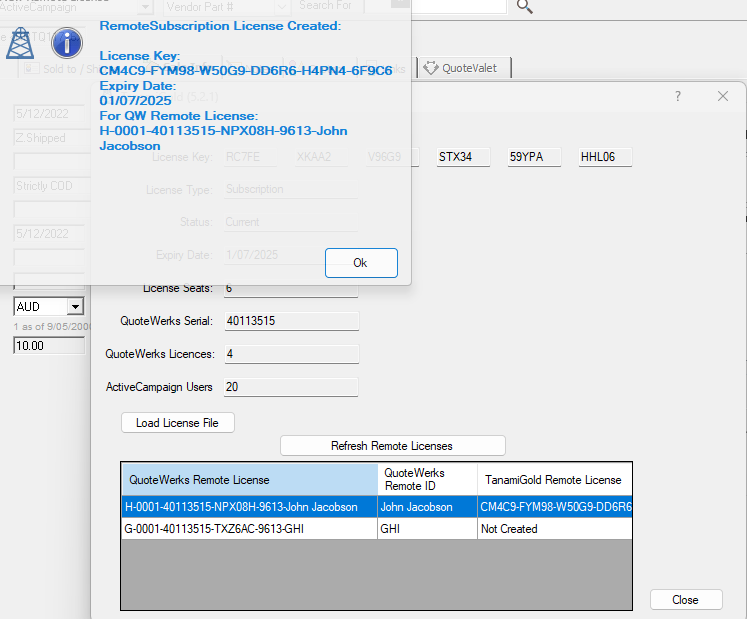
Task: Select the John Jacobson license row
Action: [250, 507]
